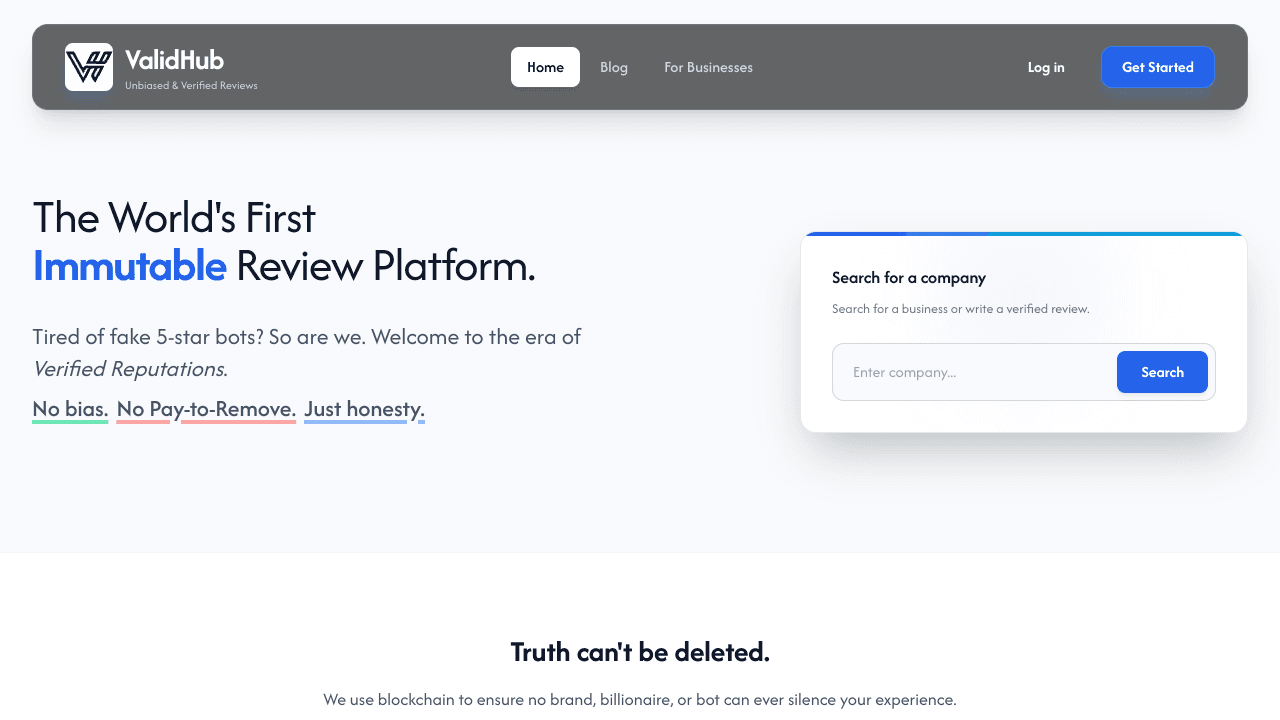Click the Log in link
Image resolution: width=1280 pixels, height=720 pixels.
[1046, 67]
